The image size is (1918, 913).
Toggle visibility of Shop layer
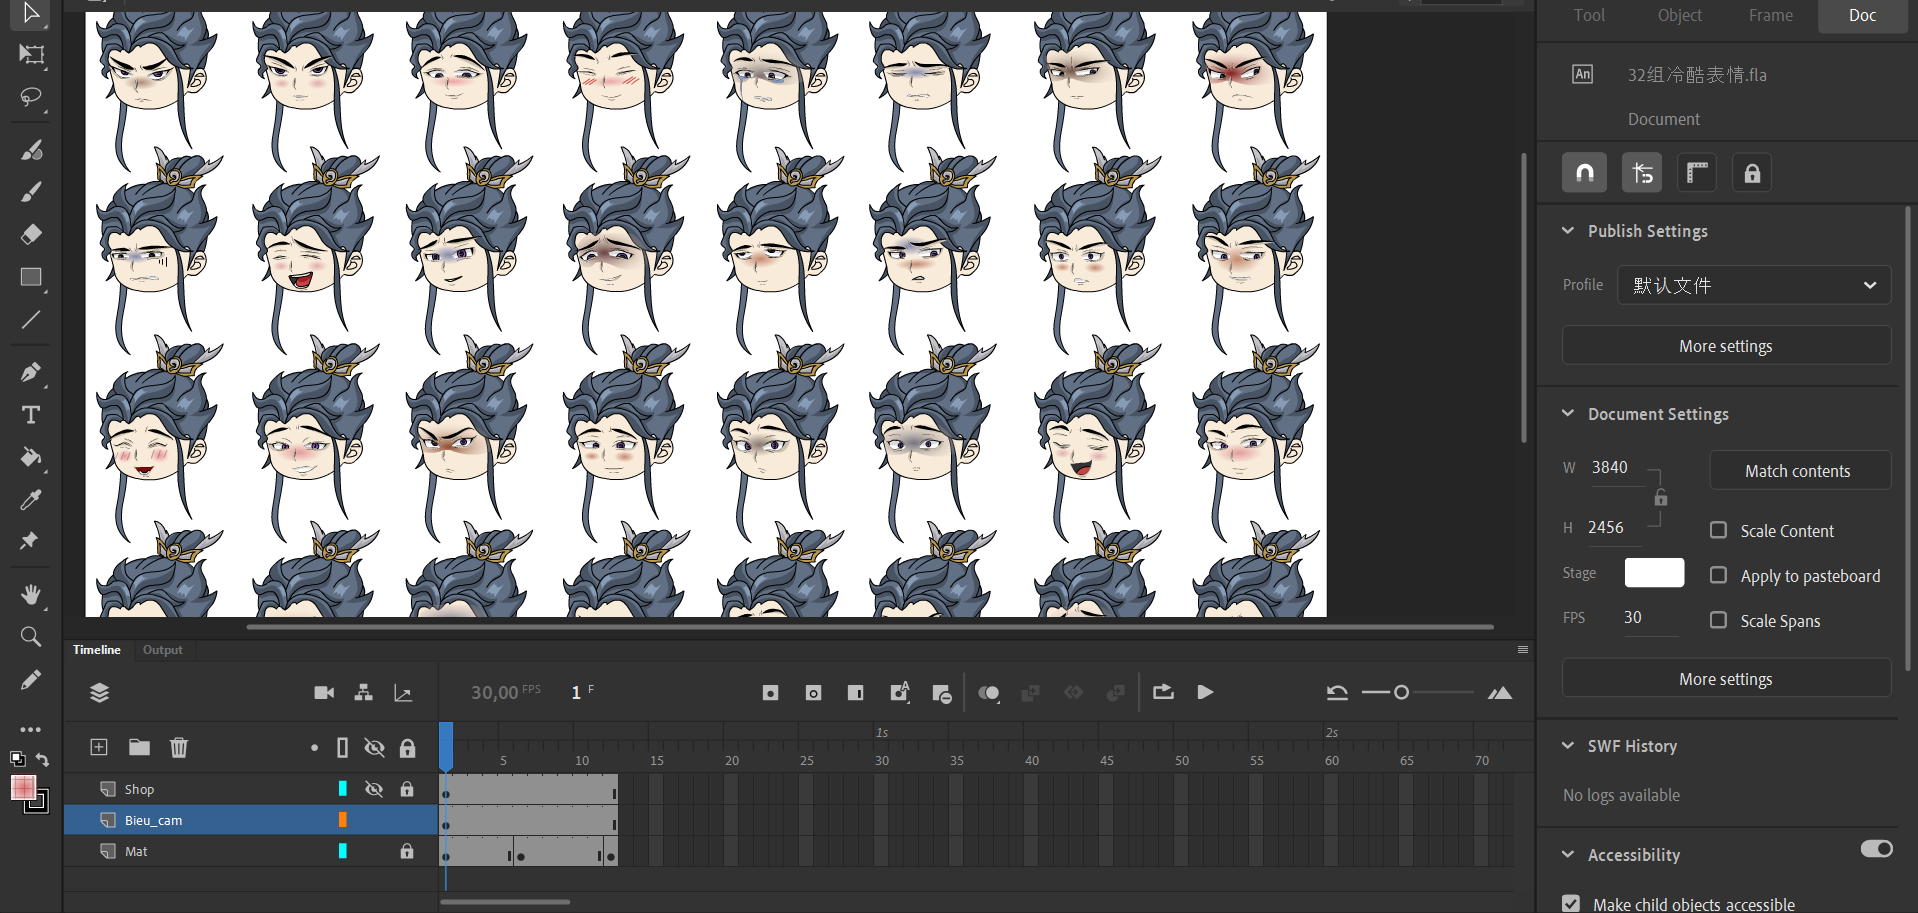374,789
